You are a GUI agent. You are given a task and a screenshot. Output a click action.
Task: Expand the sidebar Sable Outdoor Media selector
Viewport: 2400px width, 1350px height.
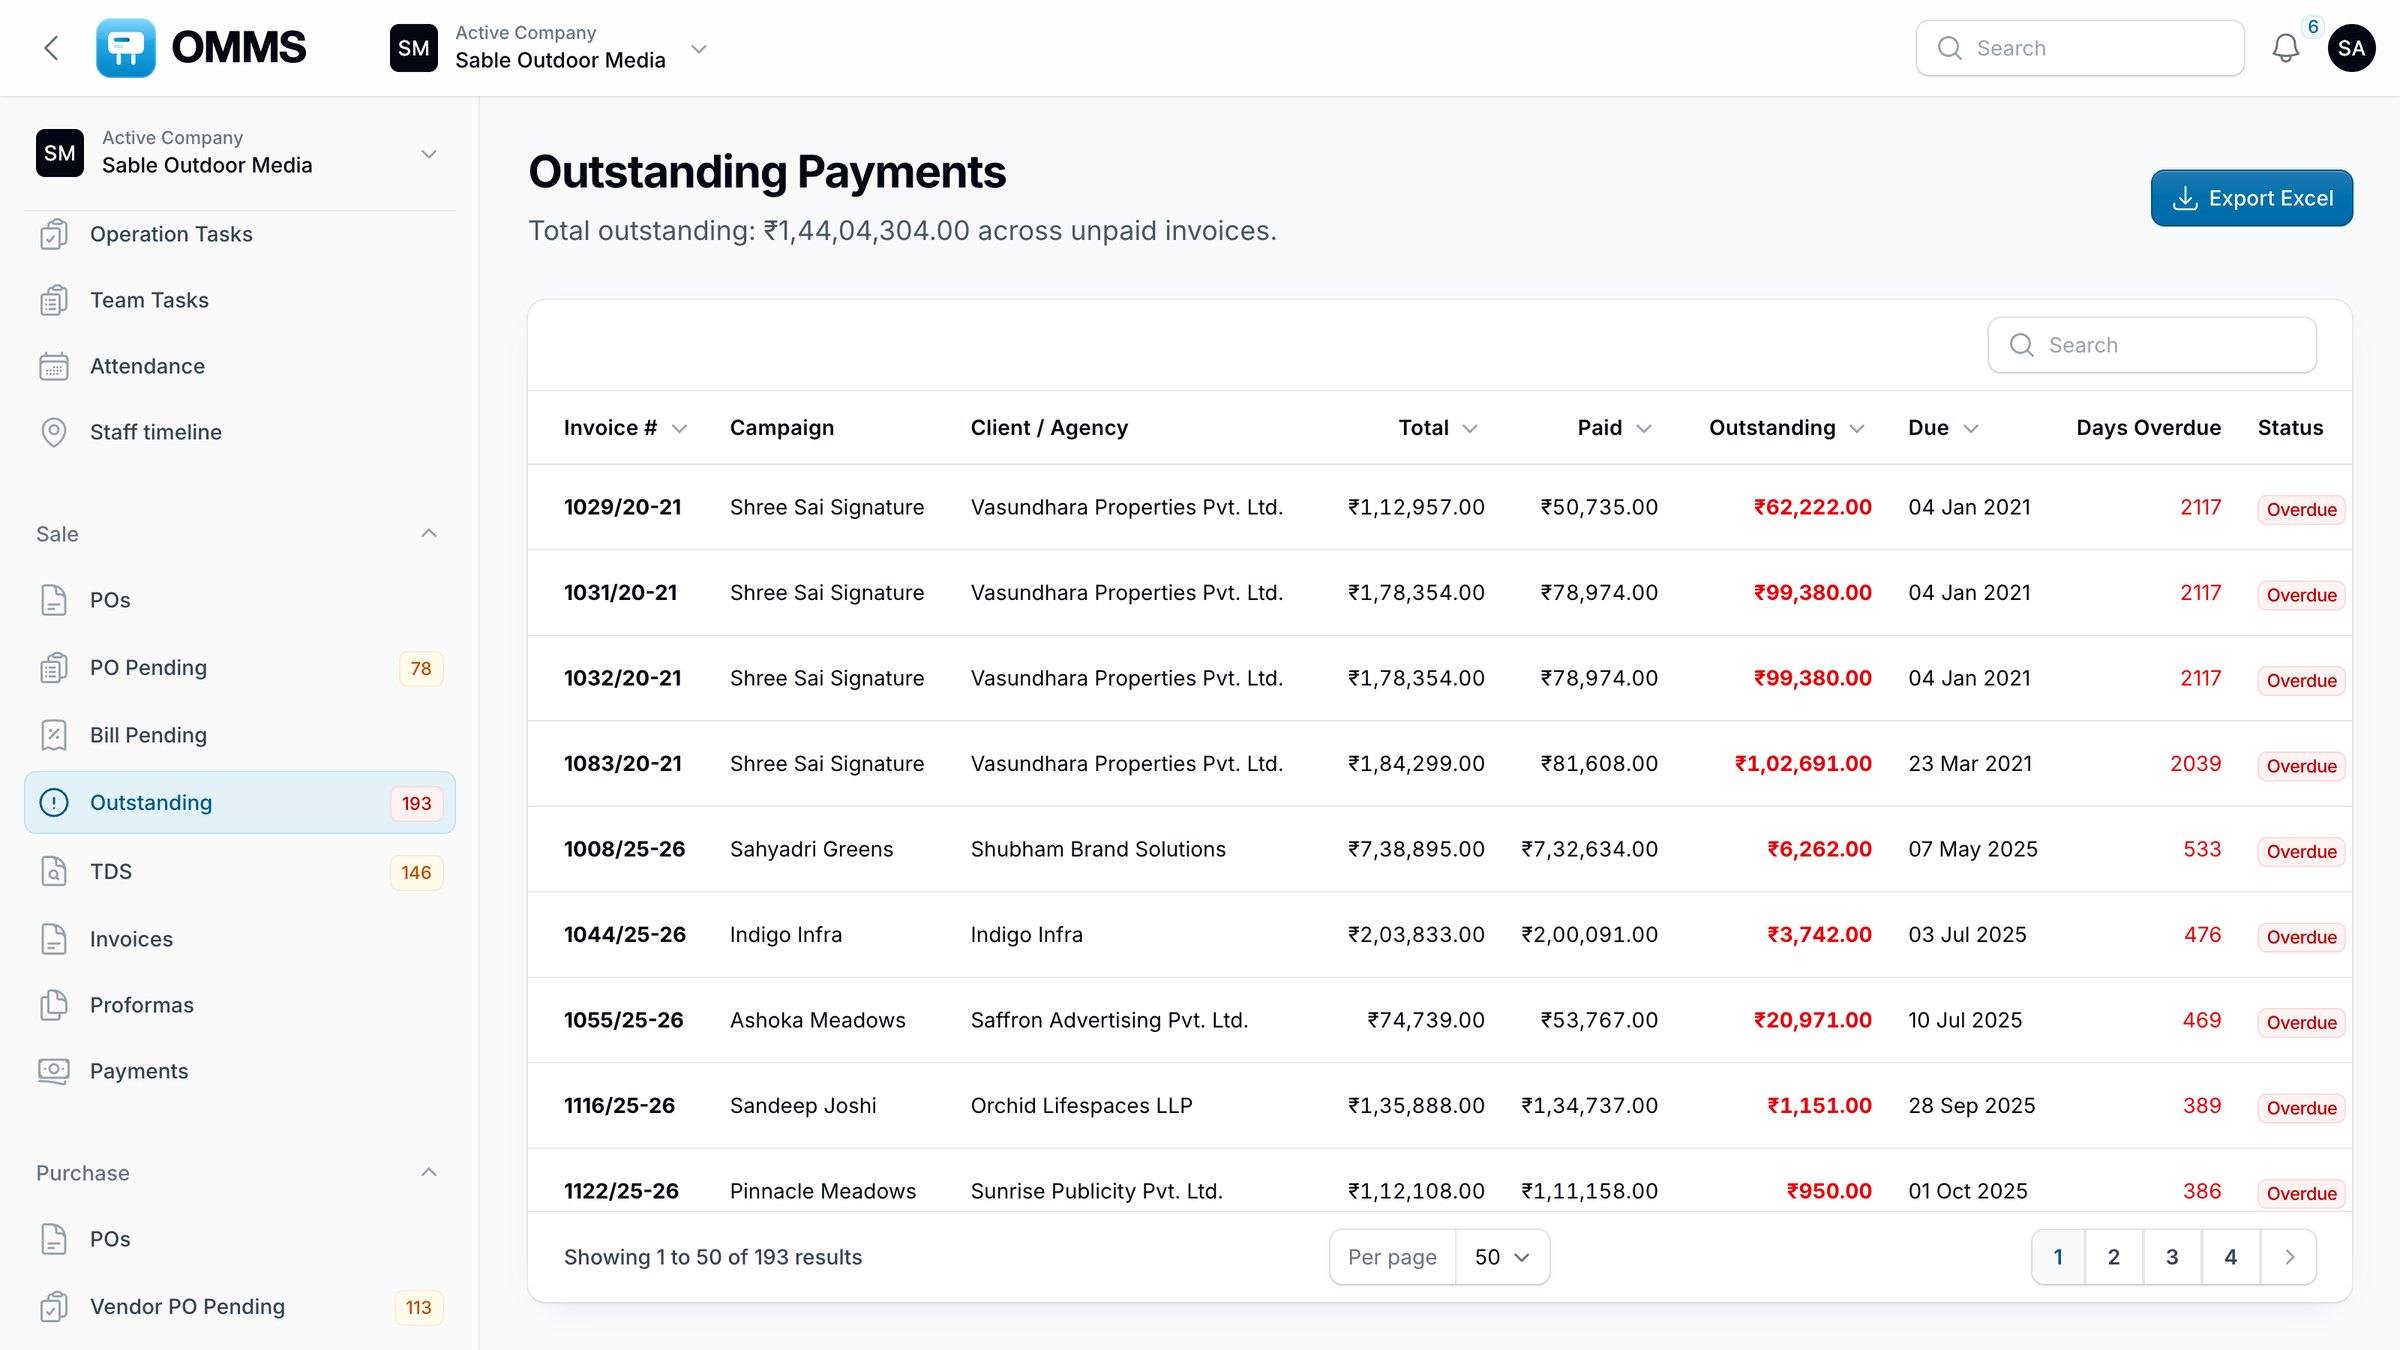click(x=240, y=153)
